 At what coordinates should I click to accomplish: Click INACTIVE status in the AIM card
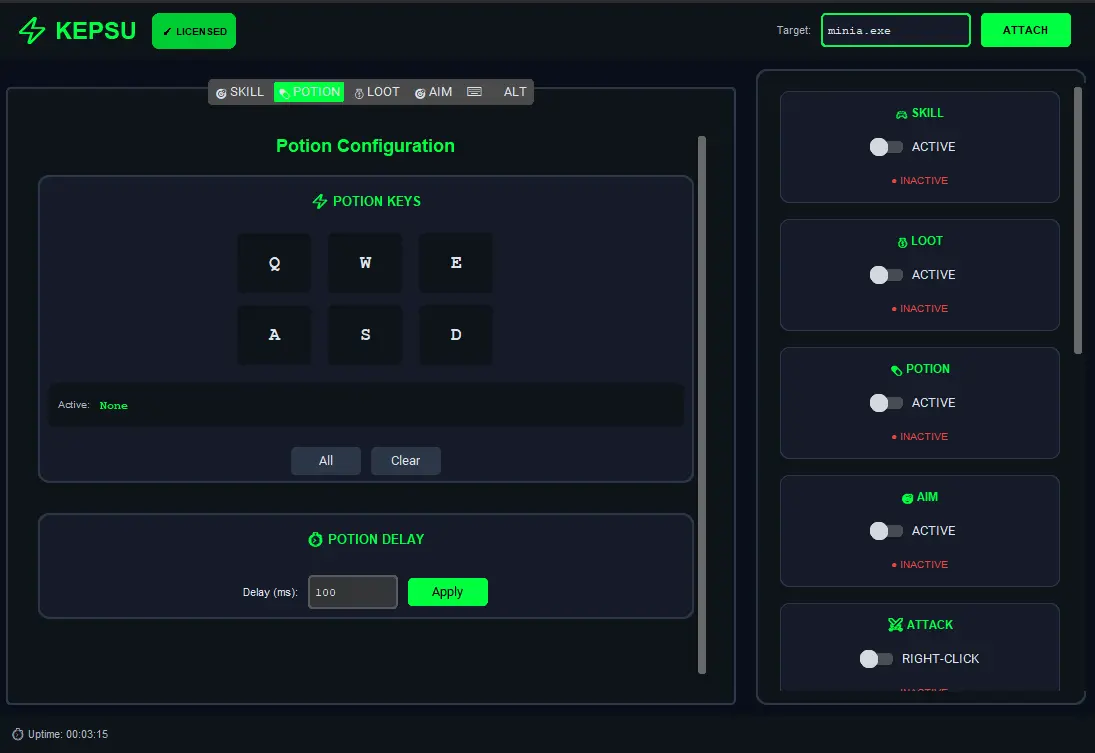pyautogui.click(x=920, y=564)
